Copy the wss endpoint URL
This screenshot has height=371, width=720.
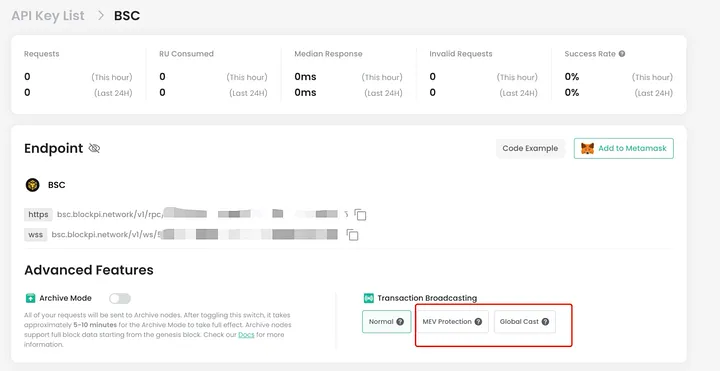tap(352, 235)
